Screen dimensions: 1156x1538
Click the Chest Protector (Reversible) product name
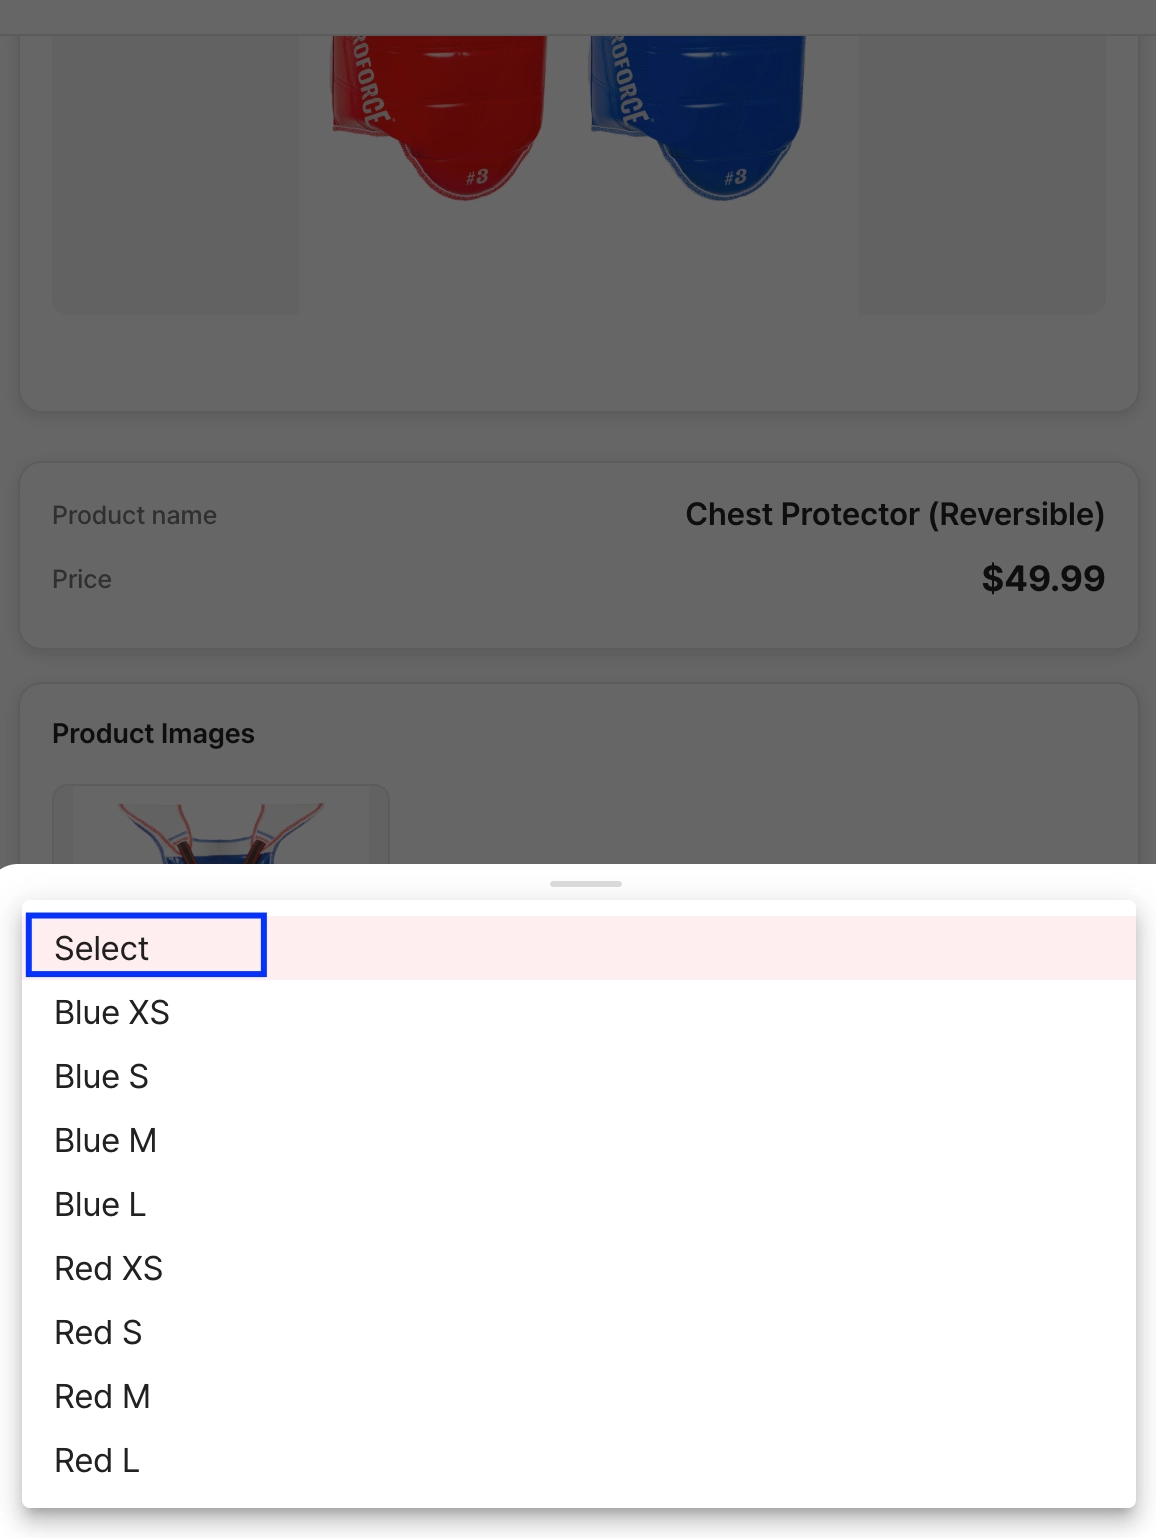point(894,514)
